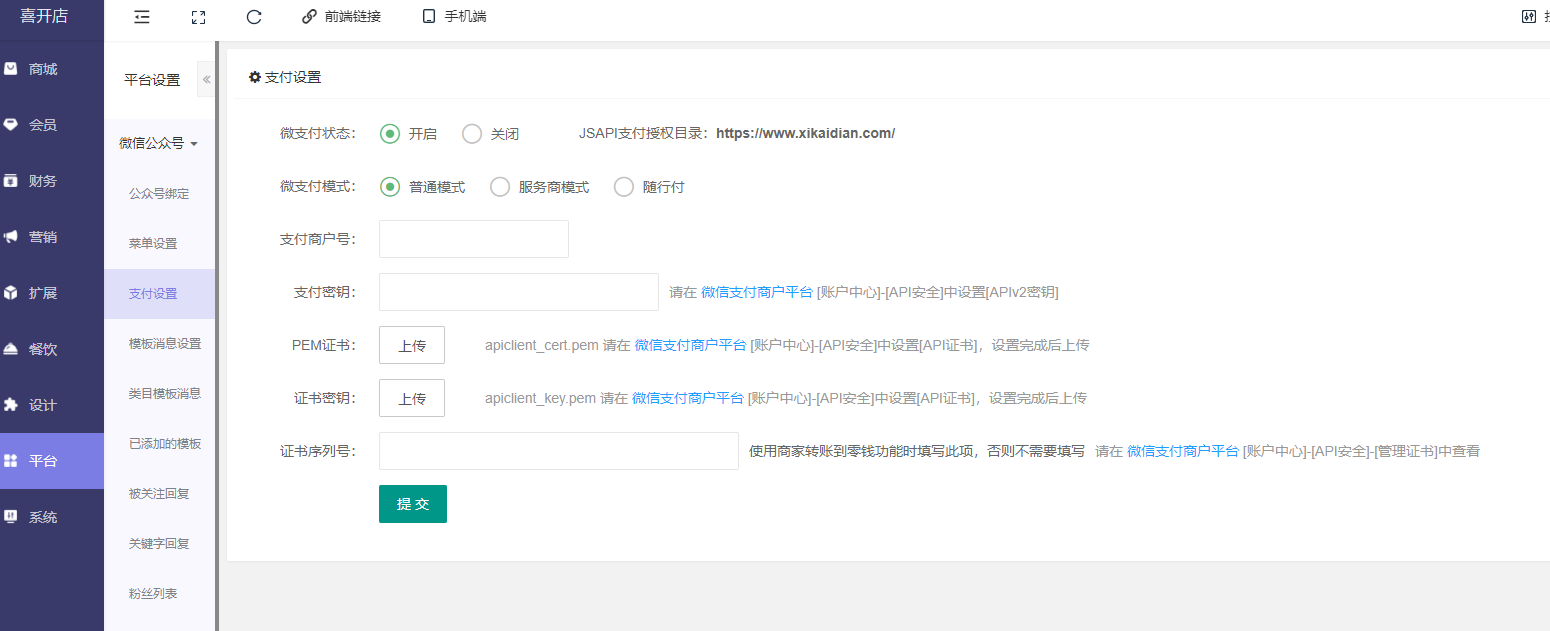Open 微信支付商户平台 link in 证书密钥 row

tap(688, 398)
